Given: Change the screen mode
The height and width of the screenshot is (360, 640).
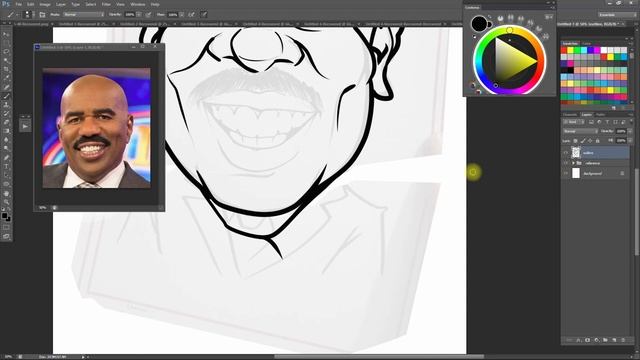Looking at the screenshot, I should click(6, 236).
